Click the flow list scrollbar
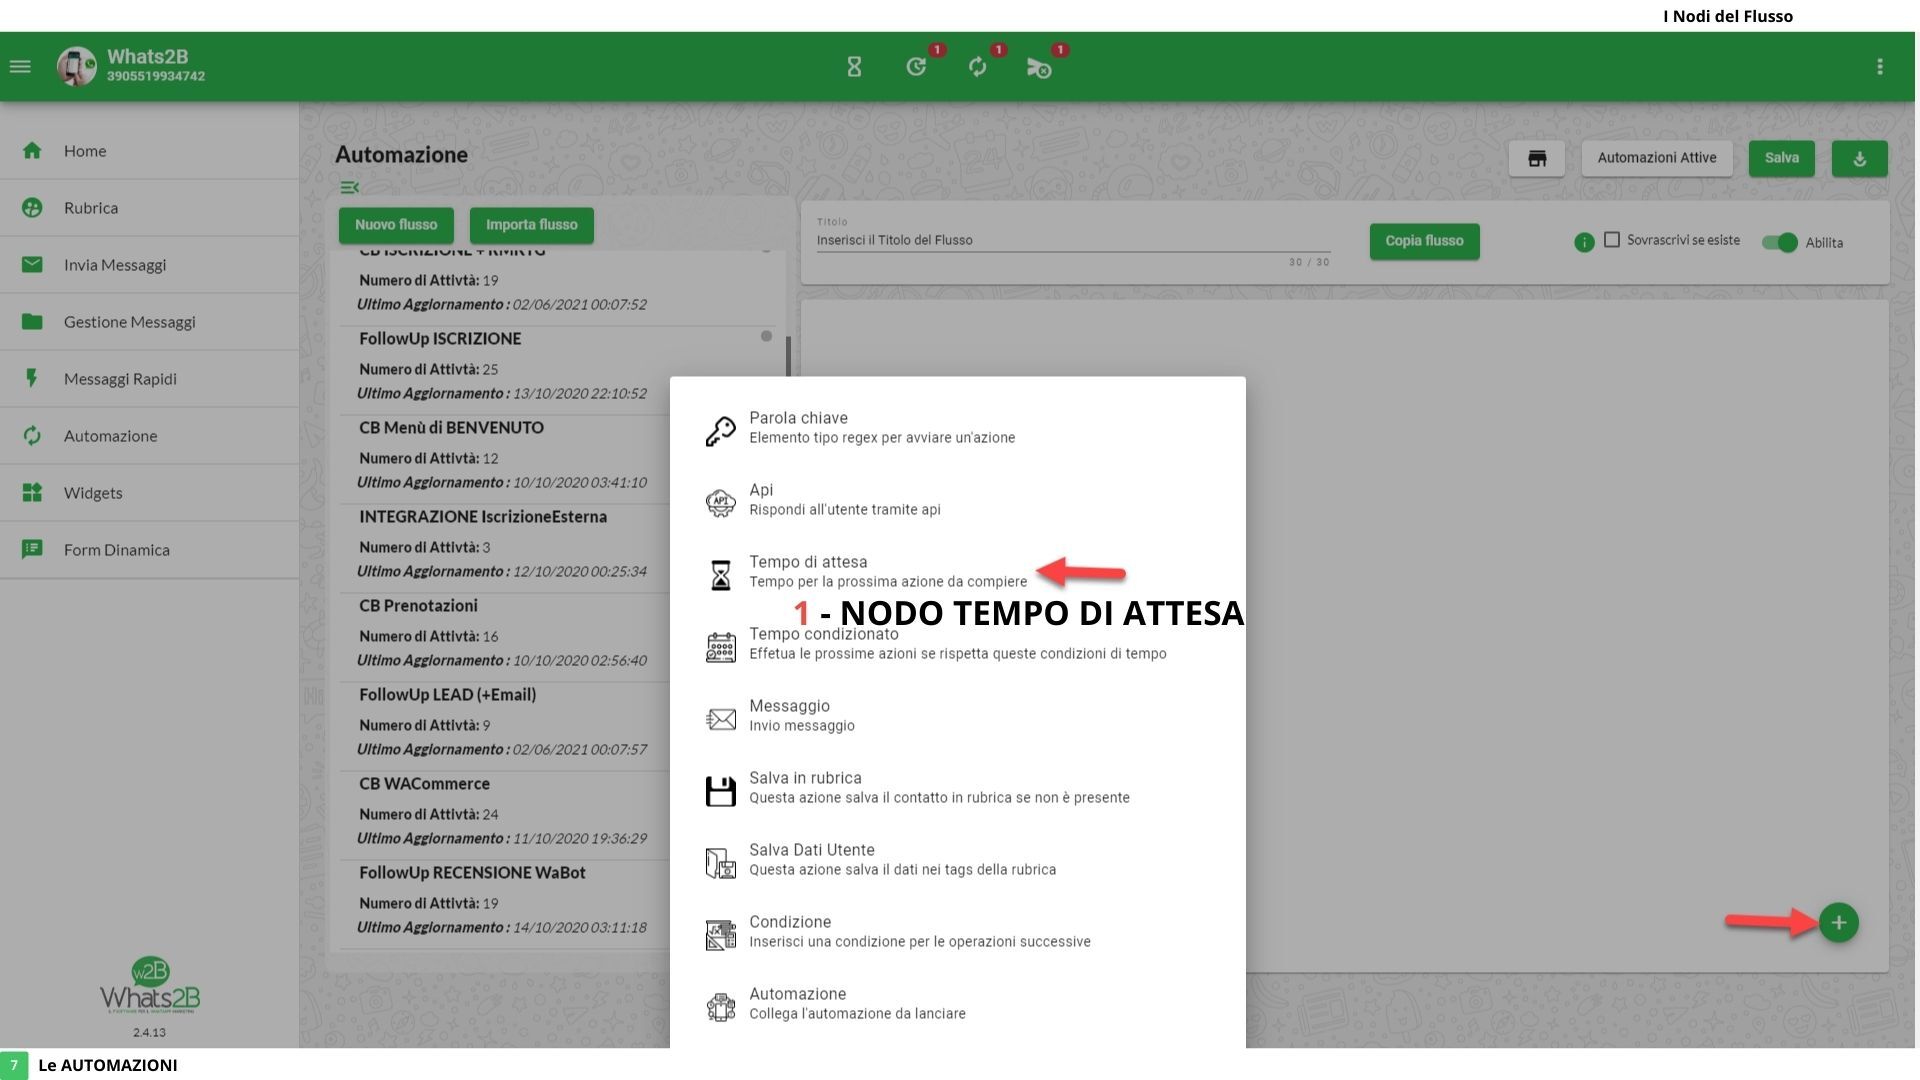Image resolution: width=1920 pixels, height=1080 pixels. point(788,356)
